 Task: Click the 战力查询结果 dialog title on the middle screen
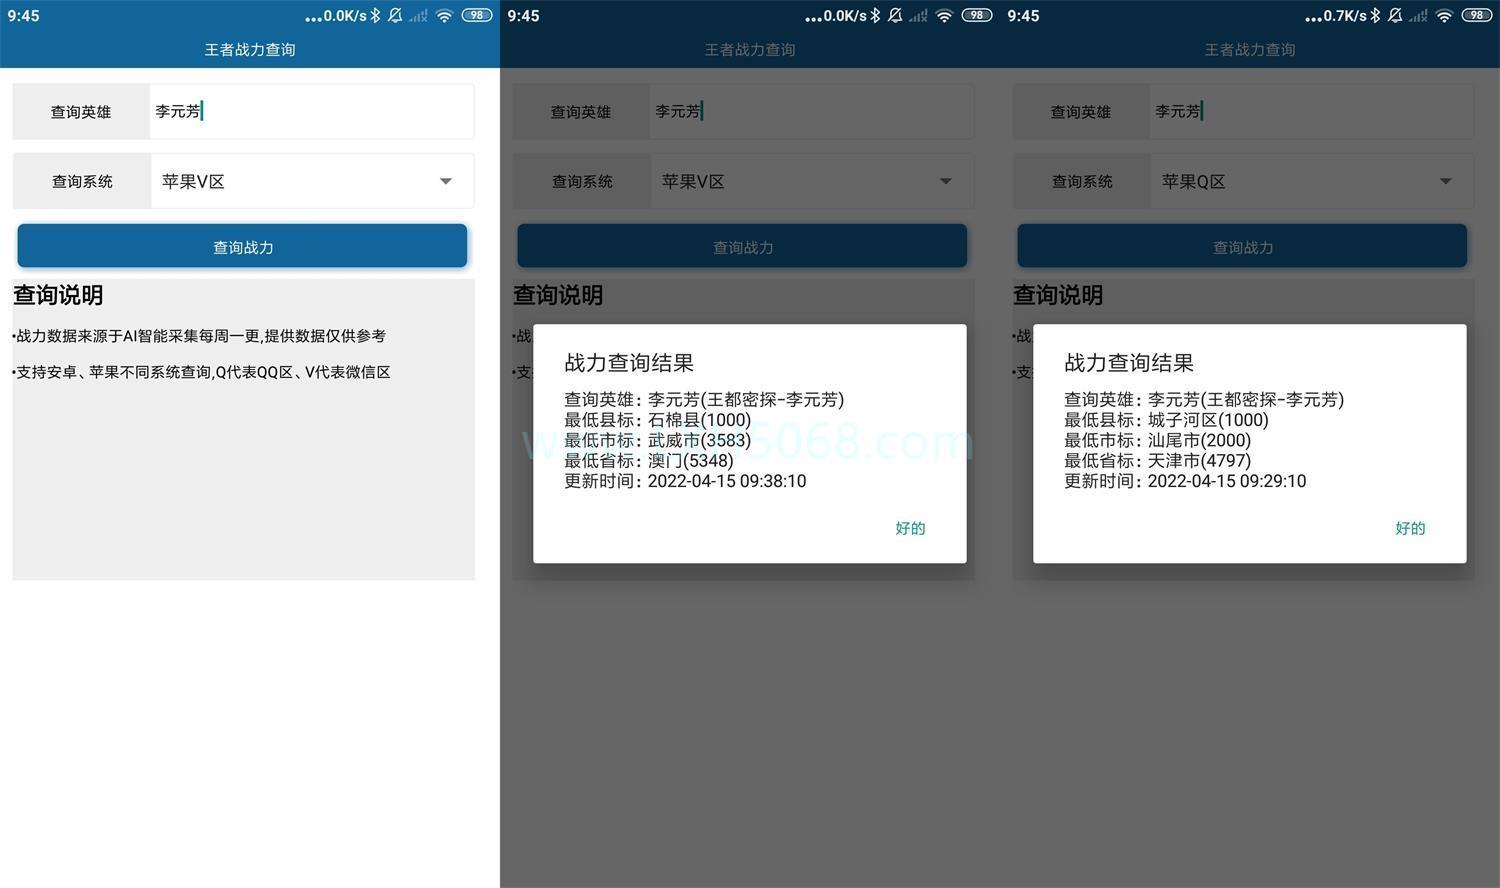click(x=629, y=363)
